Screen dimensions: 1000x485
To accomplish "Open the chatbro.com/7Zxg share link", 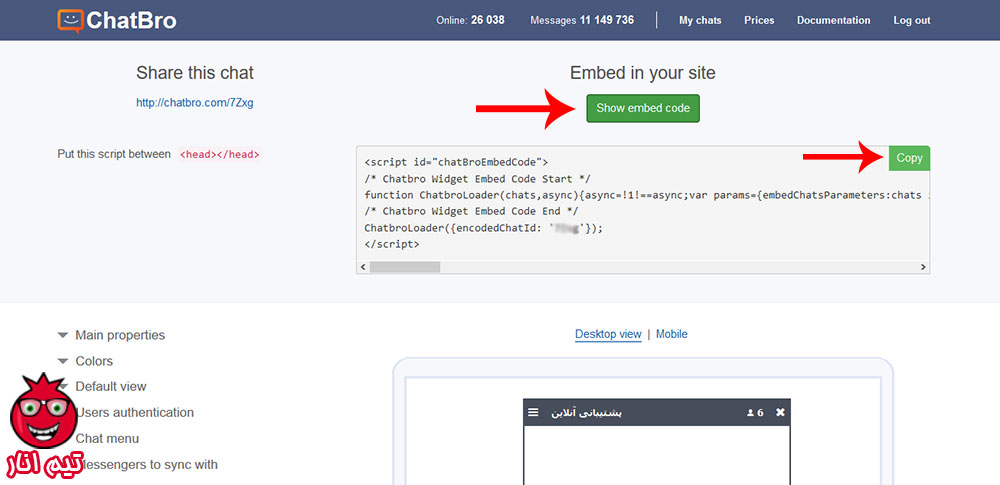I will tap(188, 102).
